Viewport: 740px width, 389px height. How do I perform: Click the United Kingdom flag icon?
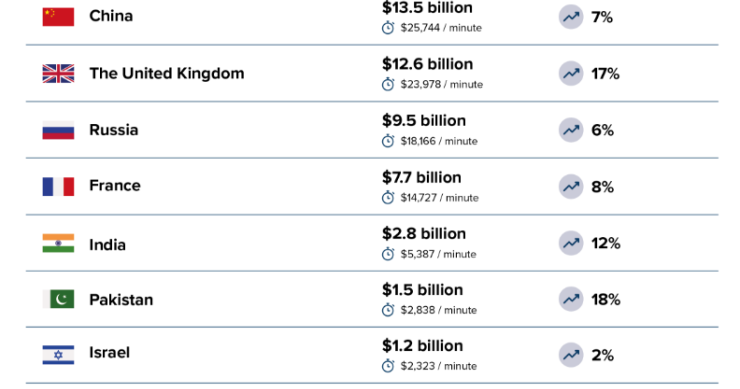tap(58, 74)
